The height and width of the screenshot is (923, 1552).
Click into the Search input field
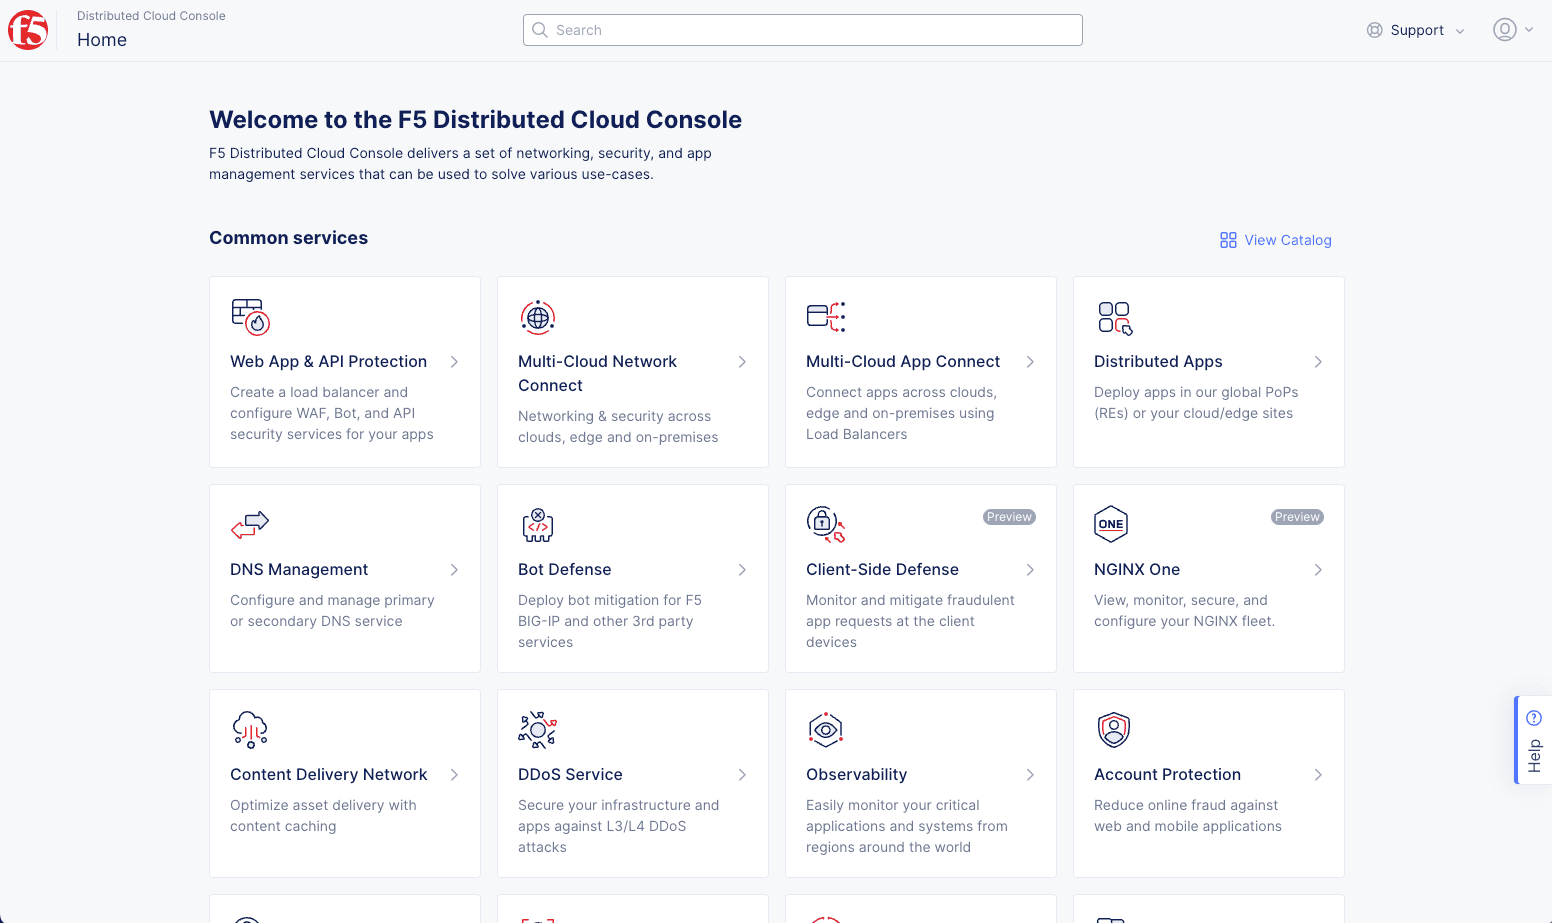(802, 30)
